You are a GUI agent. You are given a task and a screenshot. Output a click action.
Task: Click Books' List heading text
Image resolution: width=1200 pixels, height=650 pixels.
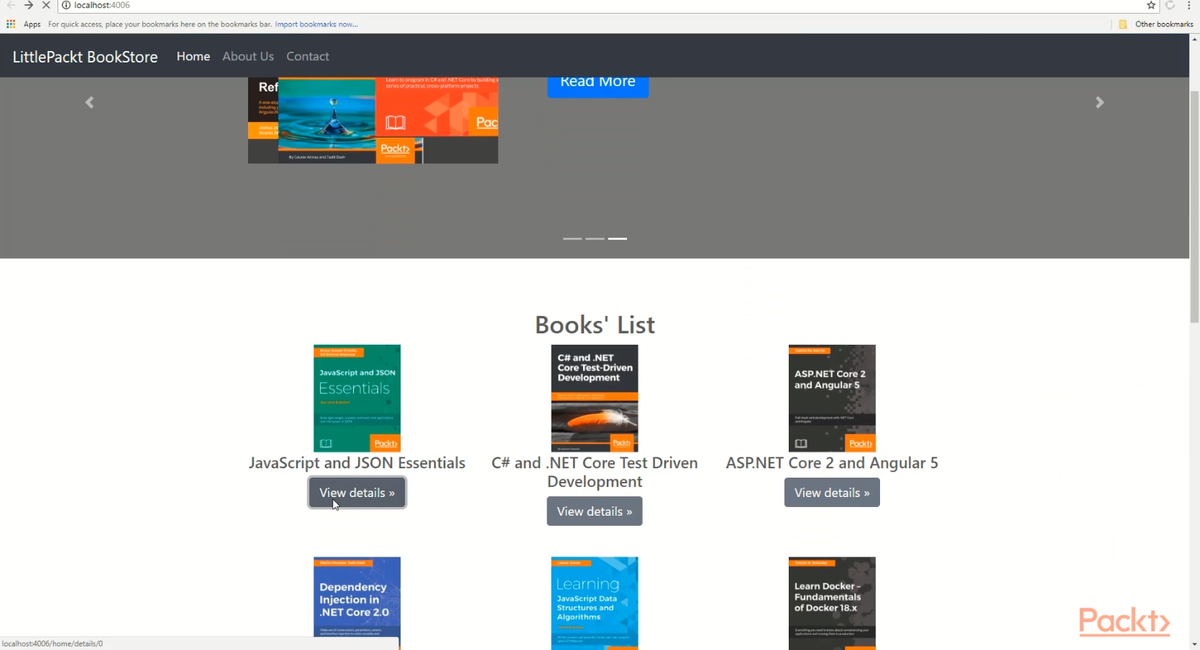[595, 325]
